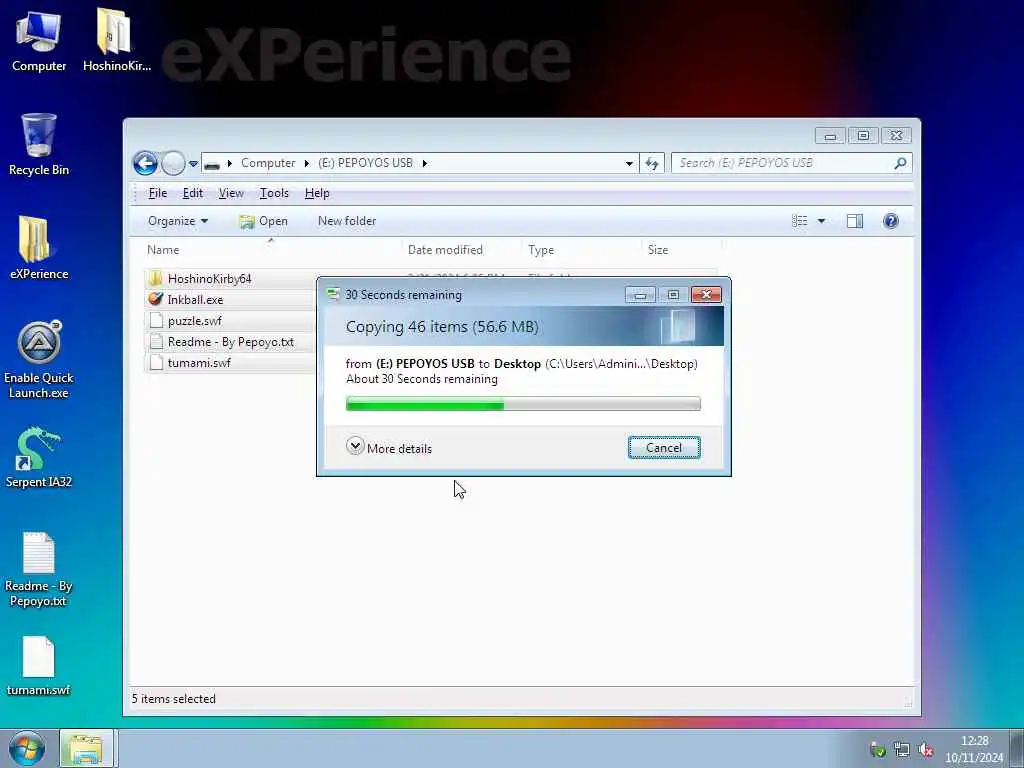
Task: Click the drive icon in the address bar
Action: click(x=212, y=164)
